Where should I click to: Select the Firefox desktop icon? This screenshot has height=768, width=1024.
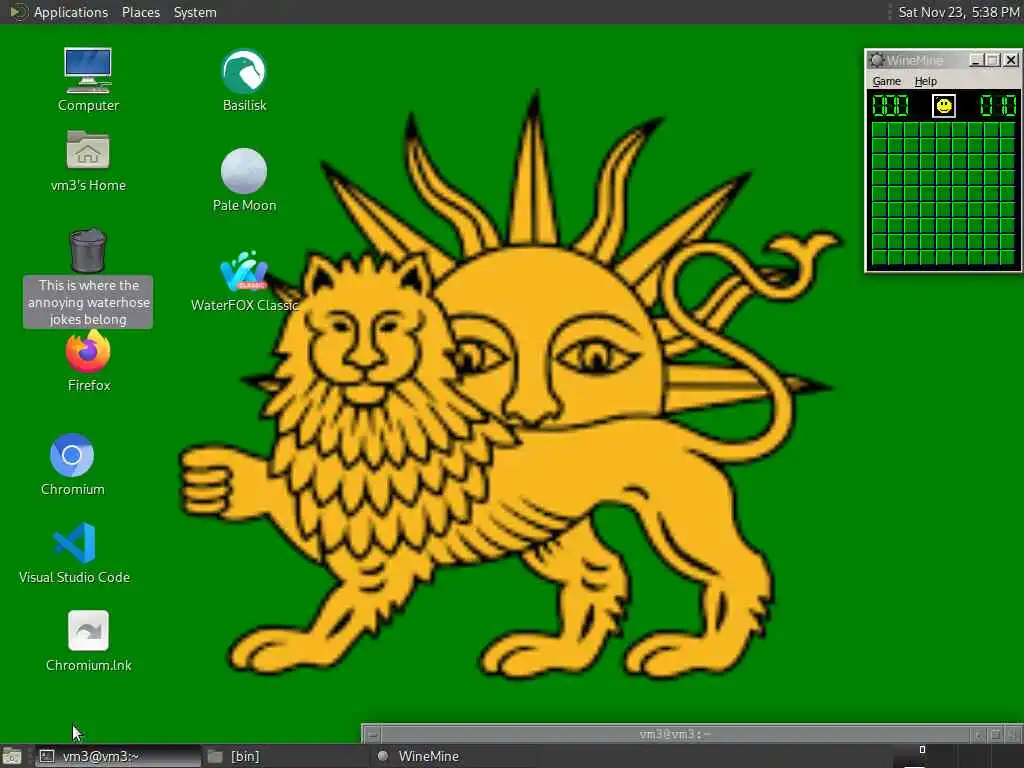click(x=88, y=351)
